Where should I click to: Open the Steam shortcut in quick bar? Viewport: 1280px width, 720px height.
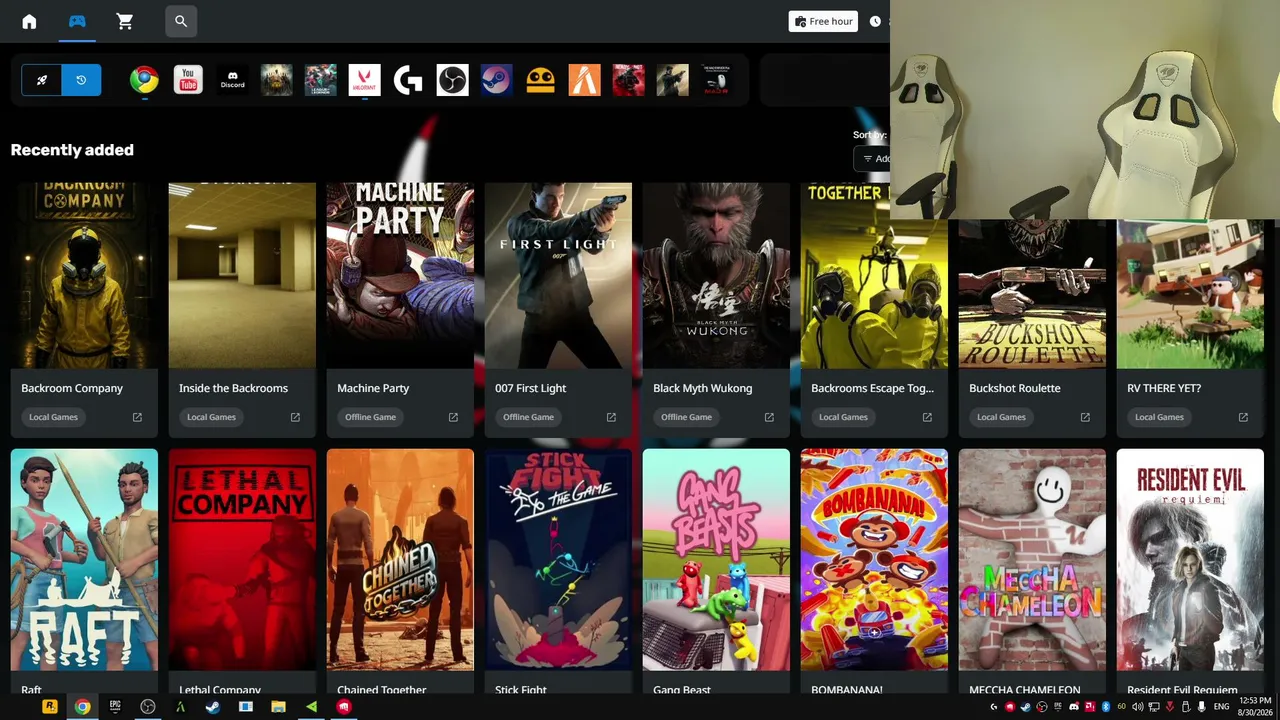[497, 80]
